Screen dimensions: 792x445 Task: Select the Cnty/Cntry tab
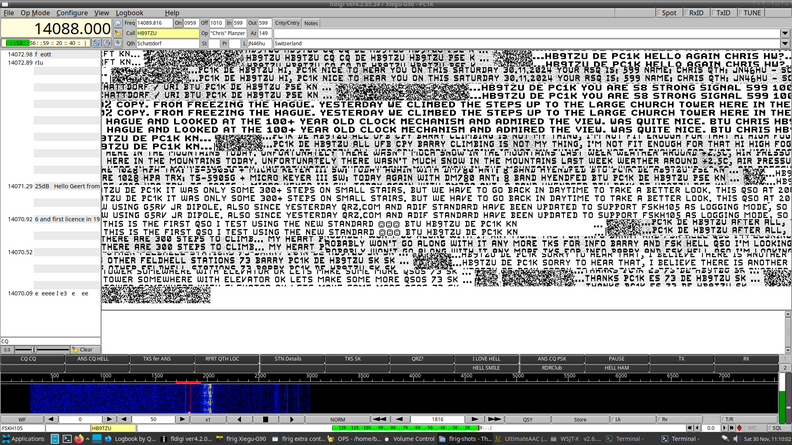tap(287, 23)
